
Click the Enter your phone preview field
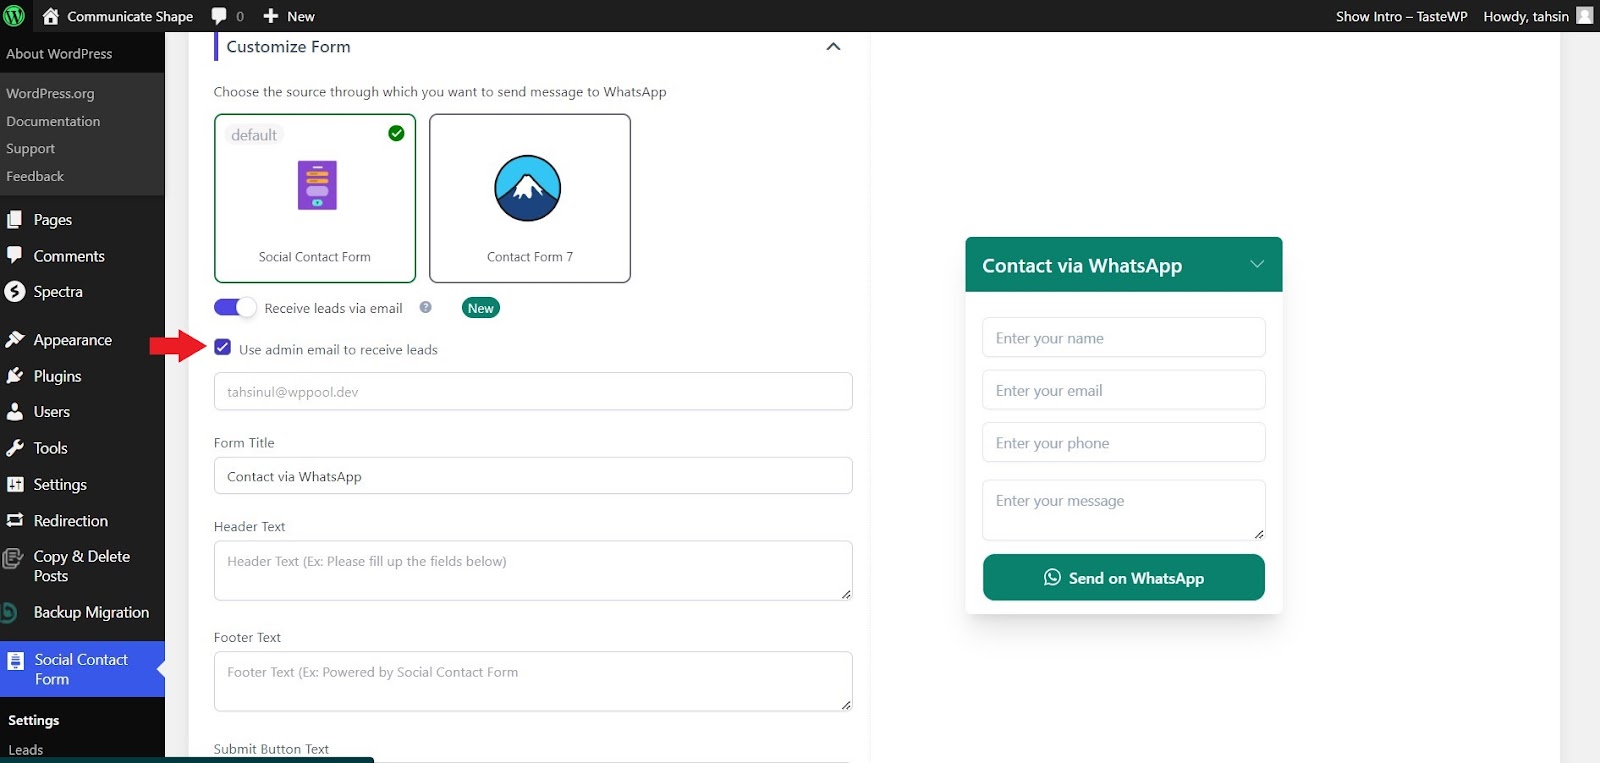[1123, 442]
